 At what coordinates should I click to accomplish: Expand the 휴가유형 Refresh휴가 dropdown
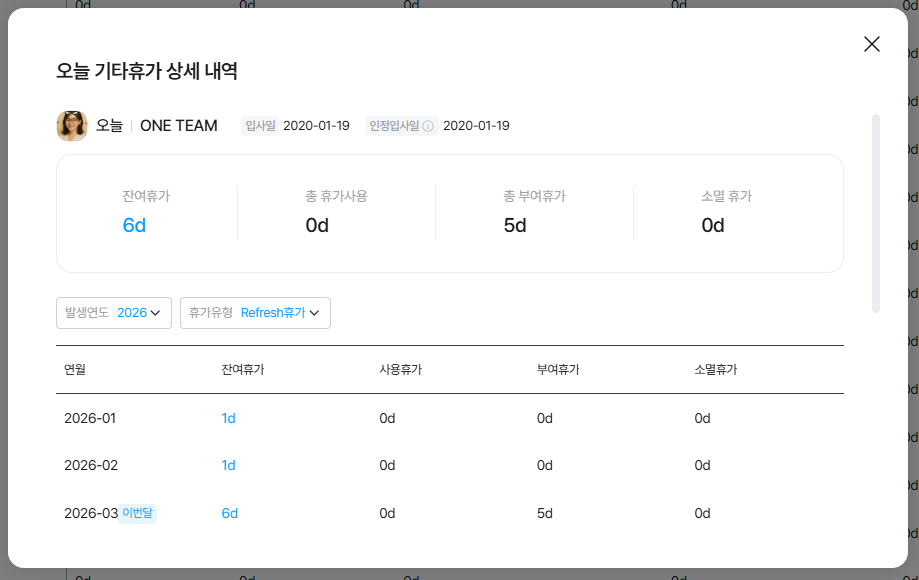pos(255,313)
